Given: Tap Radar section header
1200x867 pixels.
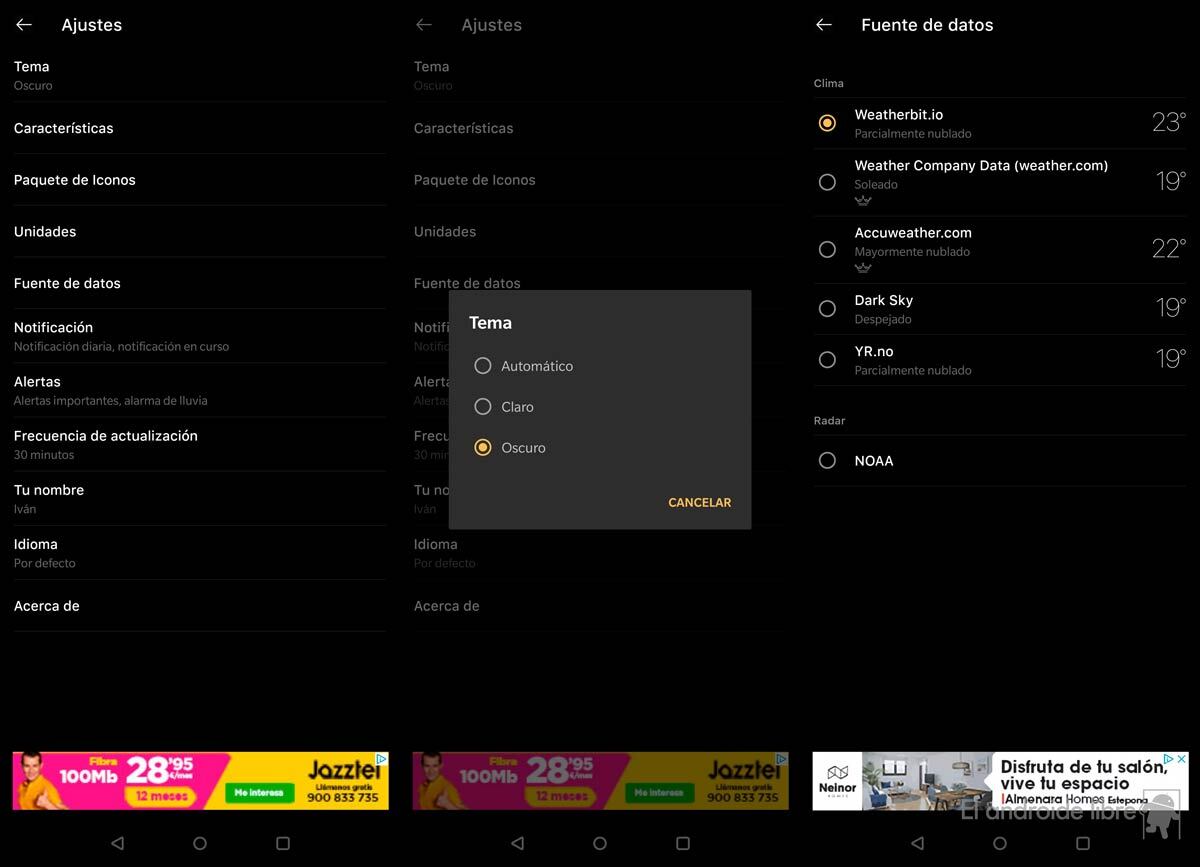Looking at the screenshot, I should tap(830, 421).
